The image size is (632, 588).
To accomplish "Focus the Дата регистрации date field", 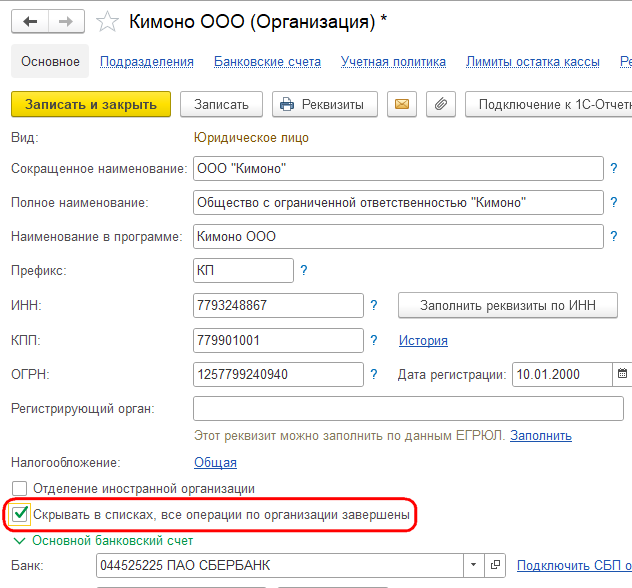I will click(563, 374).
